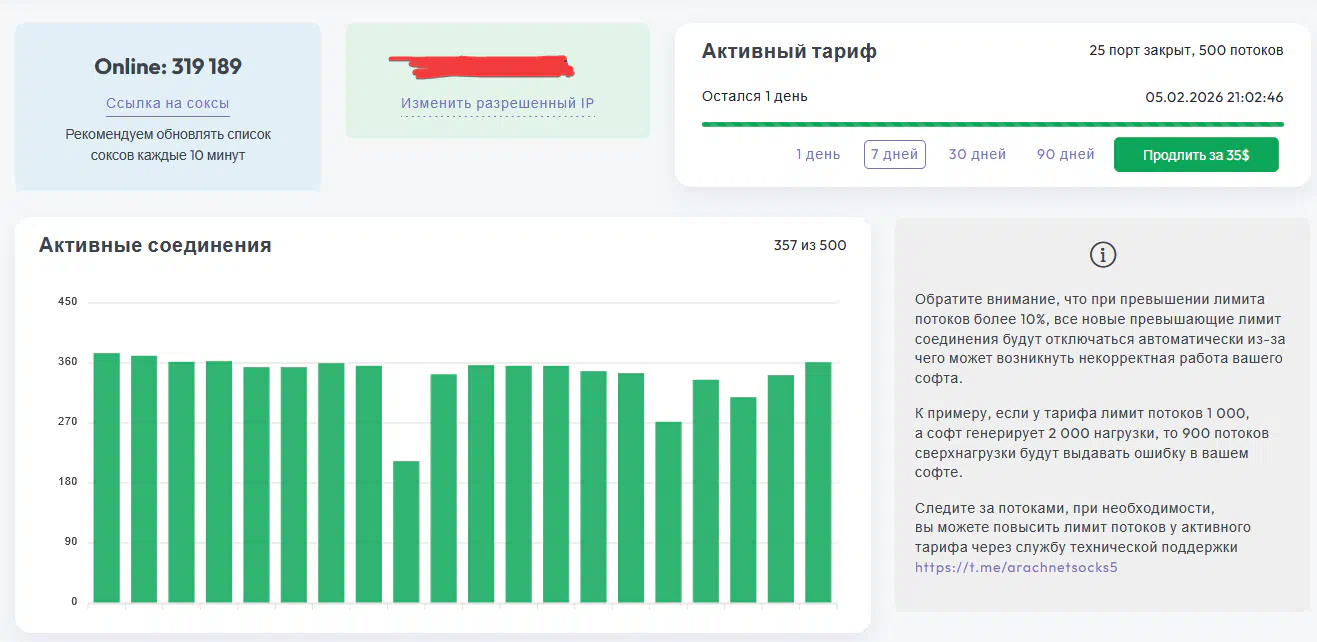Viewport: 1317px width, 642px height.
Task: Click the red-redacted IP address
Action: point(482,65)
